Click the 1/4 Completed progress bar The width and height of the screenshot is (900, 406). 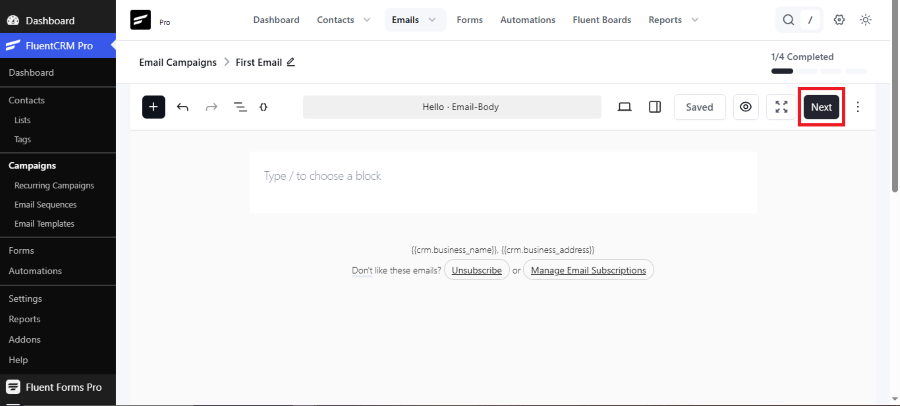pos(819,71)
